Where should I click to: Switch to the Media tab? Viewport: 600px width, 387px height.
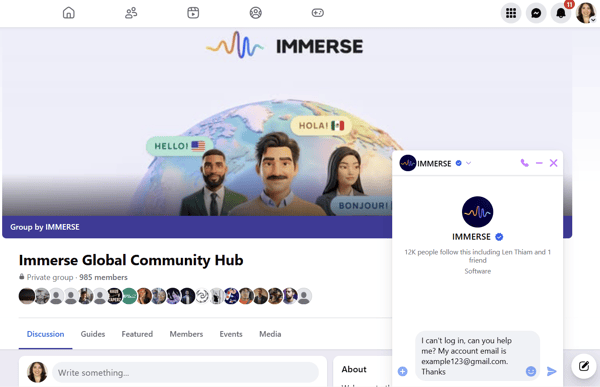270,334
